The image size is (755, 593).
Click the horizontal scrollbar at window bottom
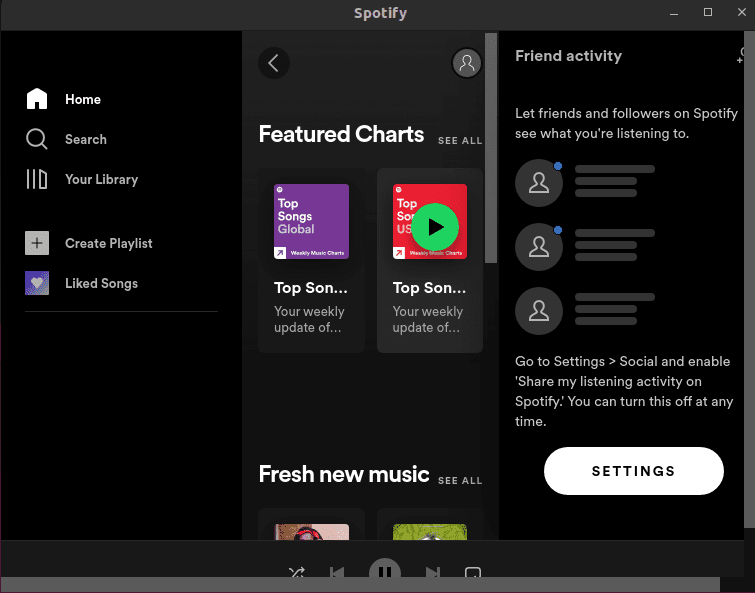click(360, 584)
